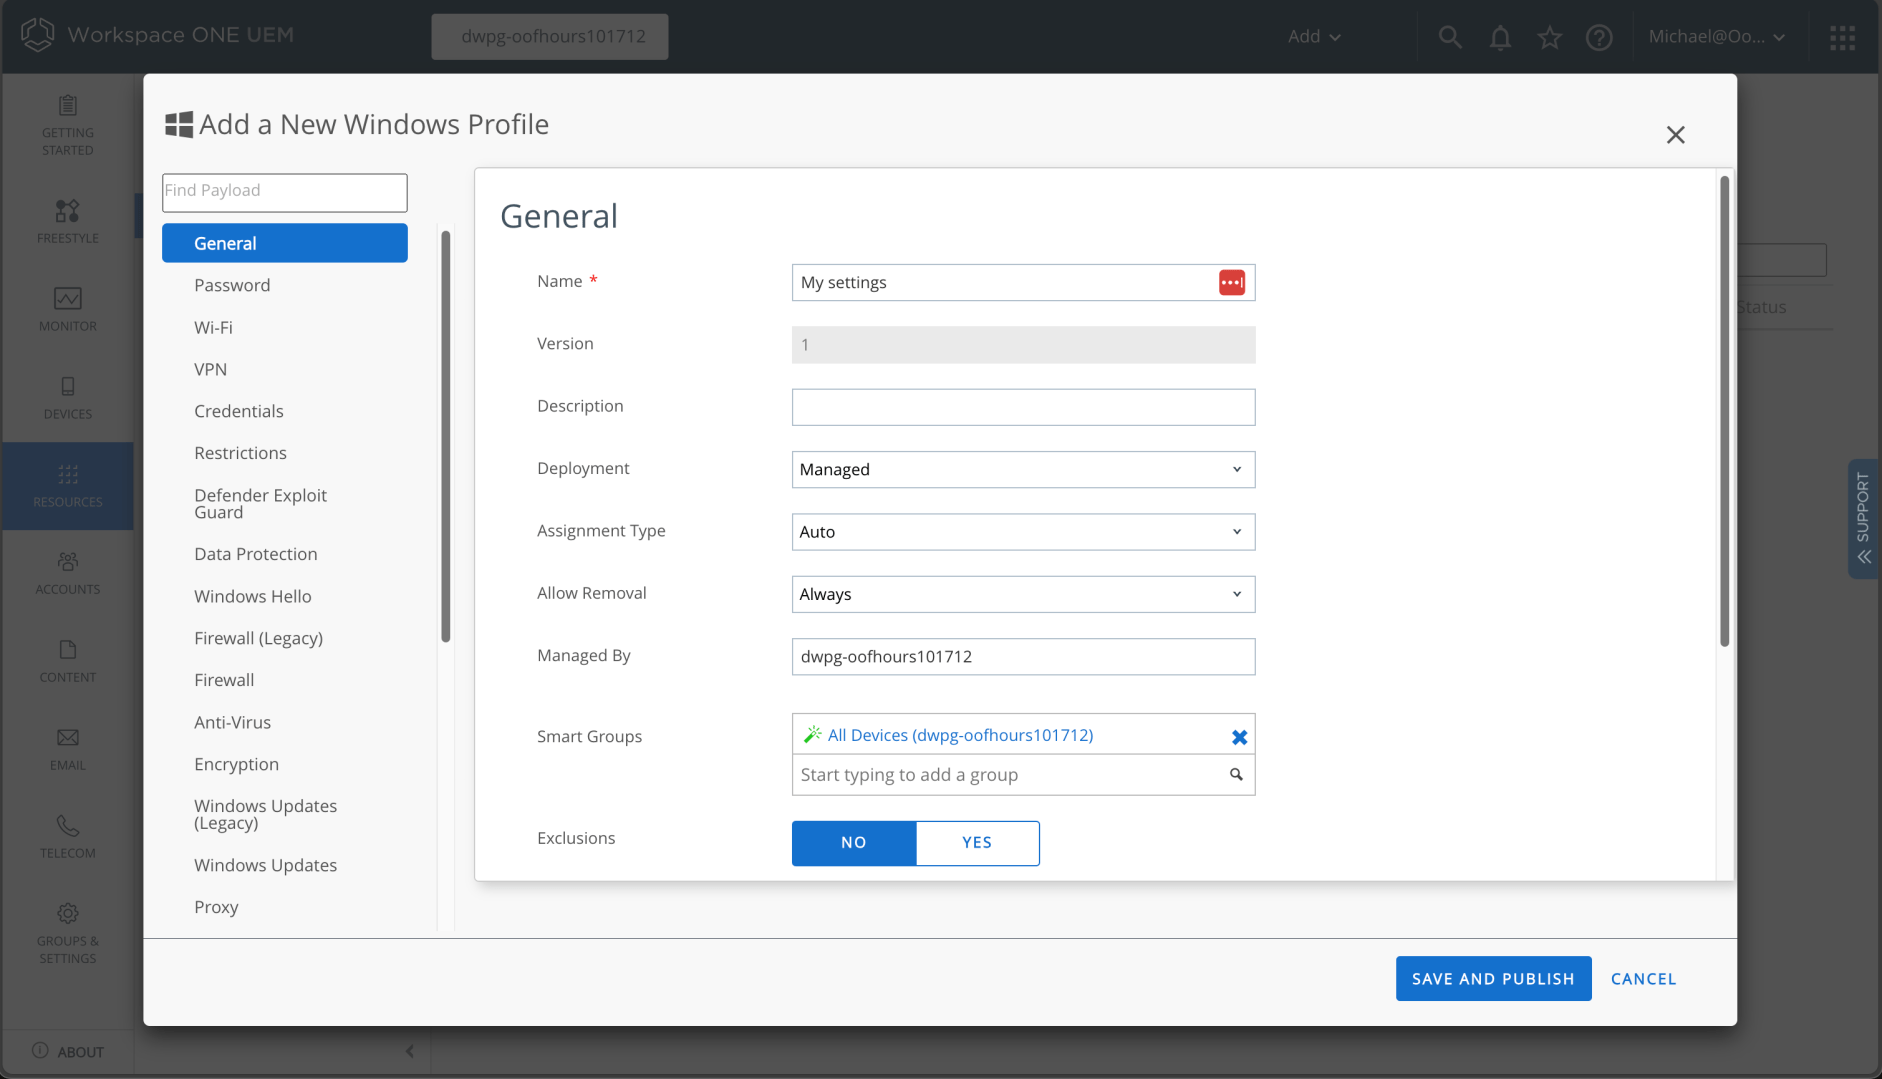Click search icon in smart group field

1236,775
